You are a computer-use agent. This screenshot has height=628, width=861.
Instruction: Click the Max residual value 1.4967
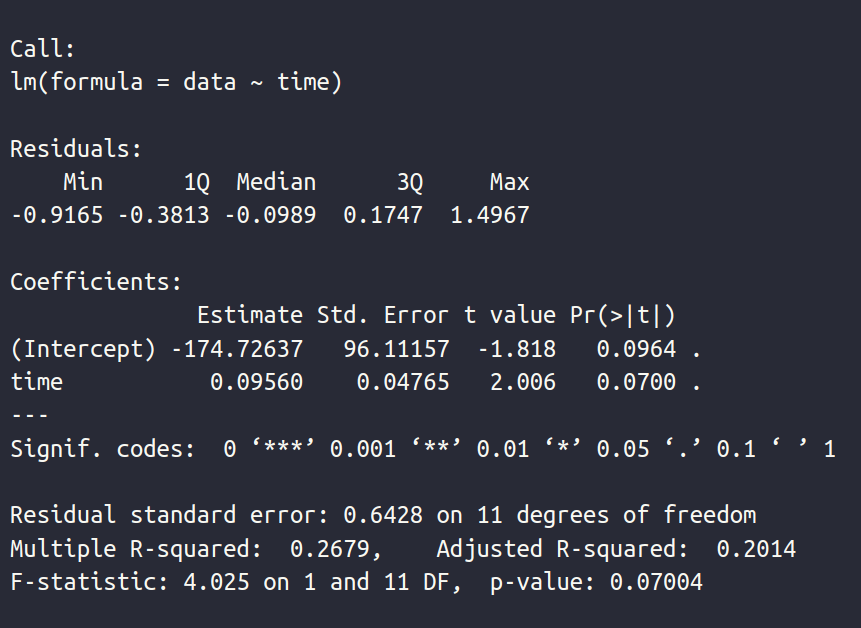489,215
